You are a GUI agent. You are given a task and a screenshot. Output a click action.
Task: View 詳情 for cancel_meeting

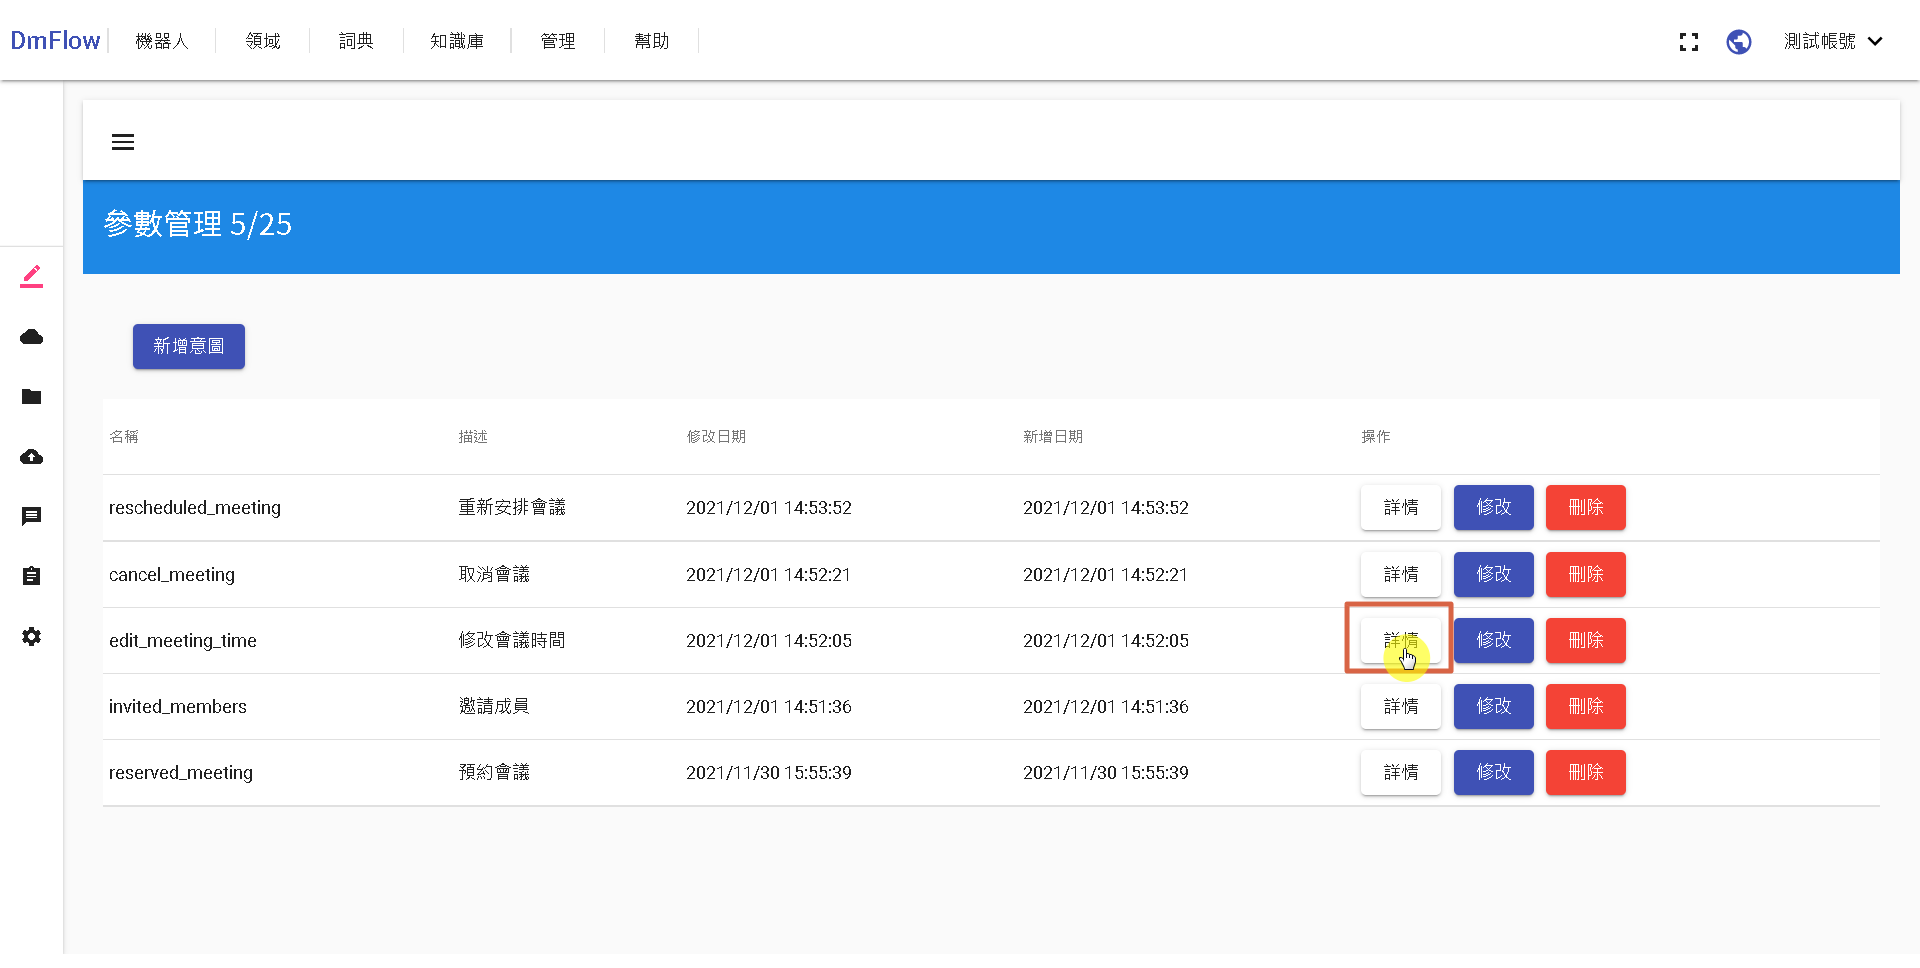pos(1401,575)
